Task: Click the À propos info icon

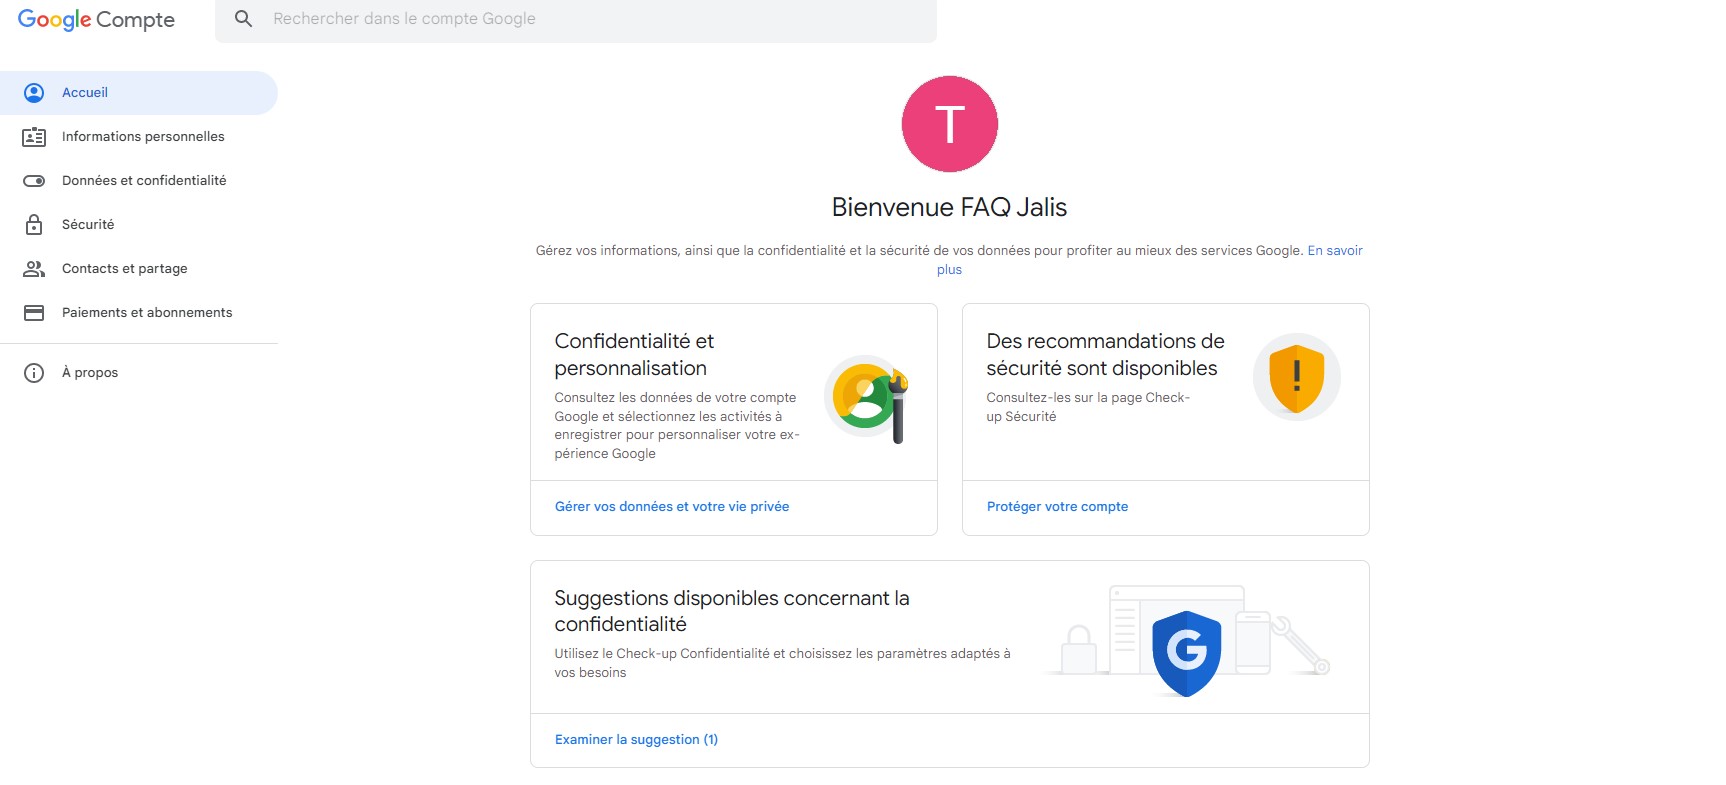Action: pos(34,373)
